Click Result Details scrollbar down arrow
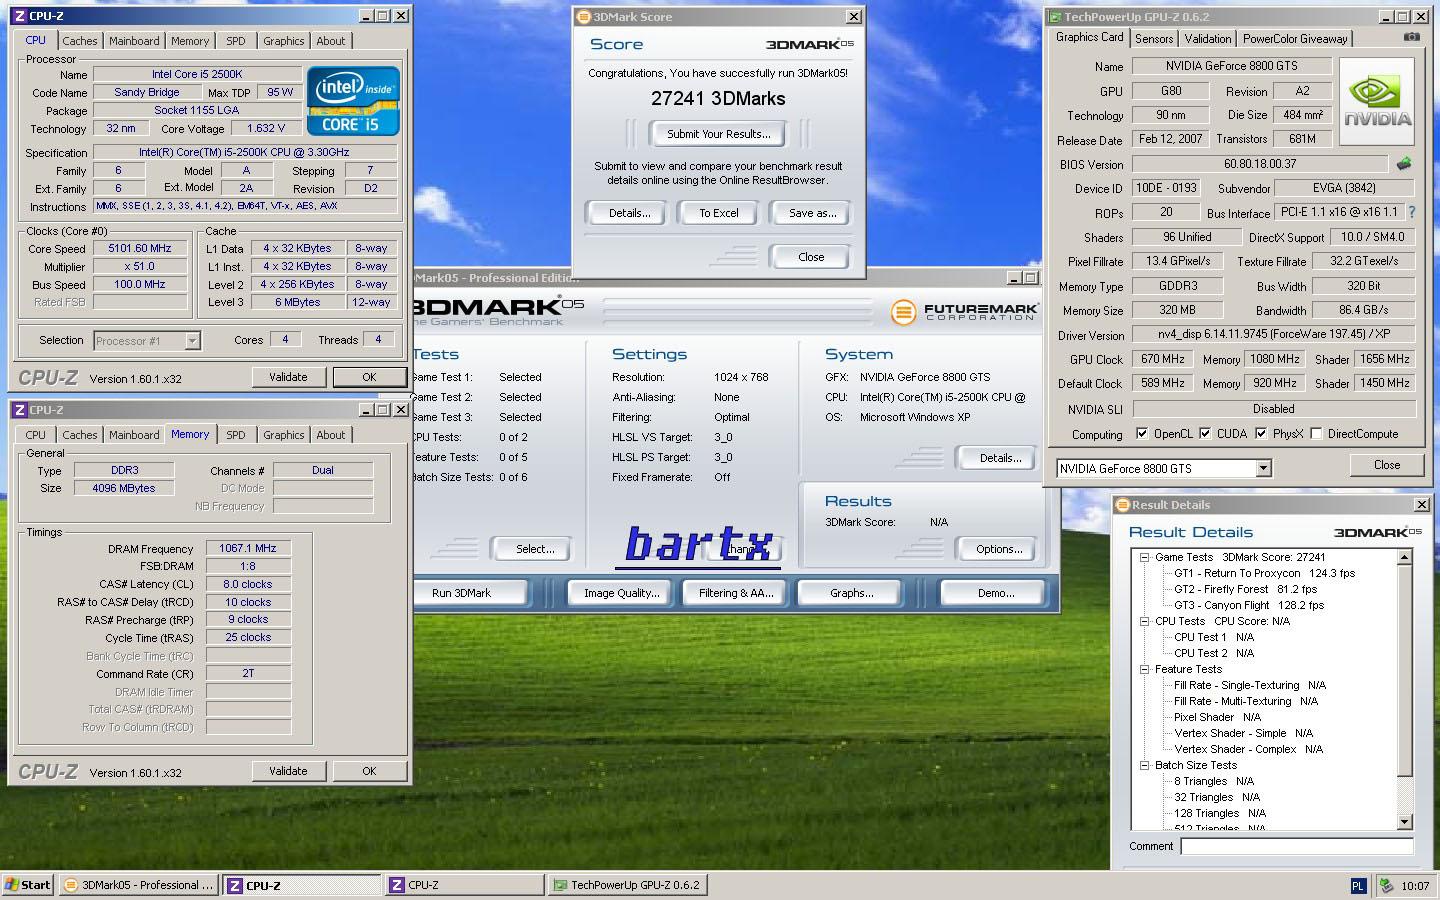 [x=1405, y=821]
